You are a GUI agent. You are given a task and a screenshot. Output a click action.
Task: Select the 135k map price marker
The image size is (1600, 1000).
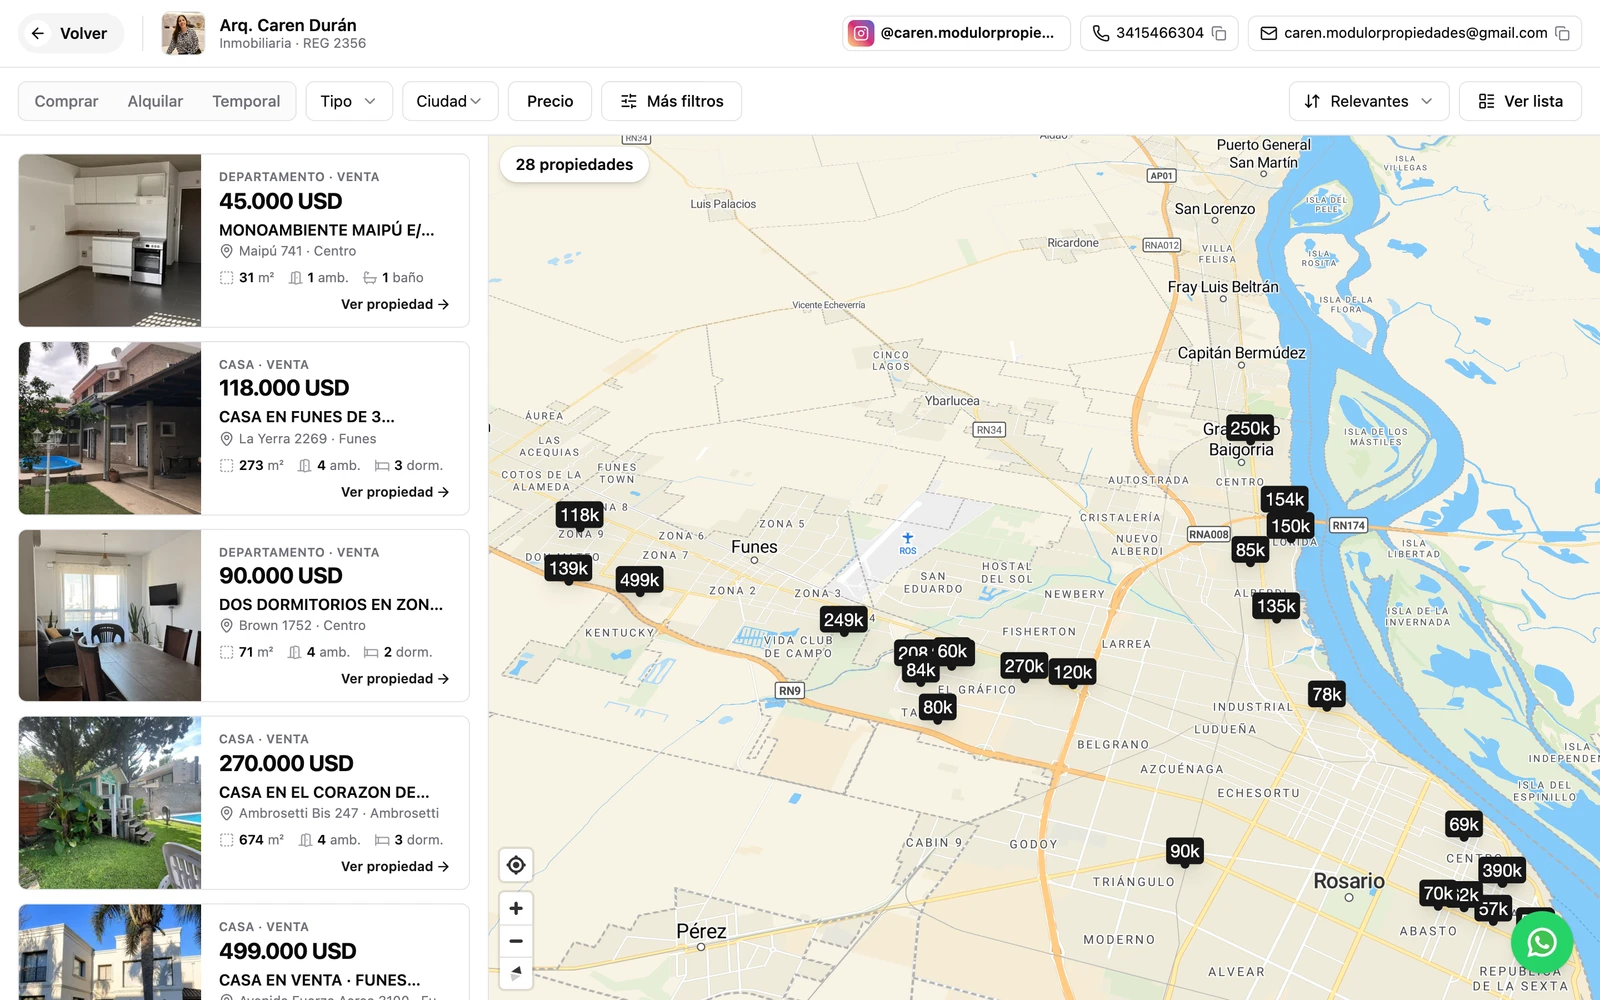(x=1276, y=606)
